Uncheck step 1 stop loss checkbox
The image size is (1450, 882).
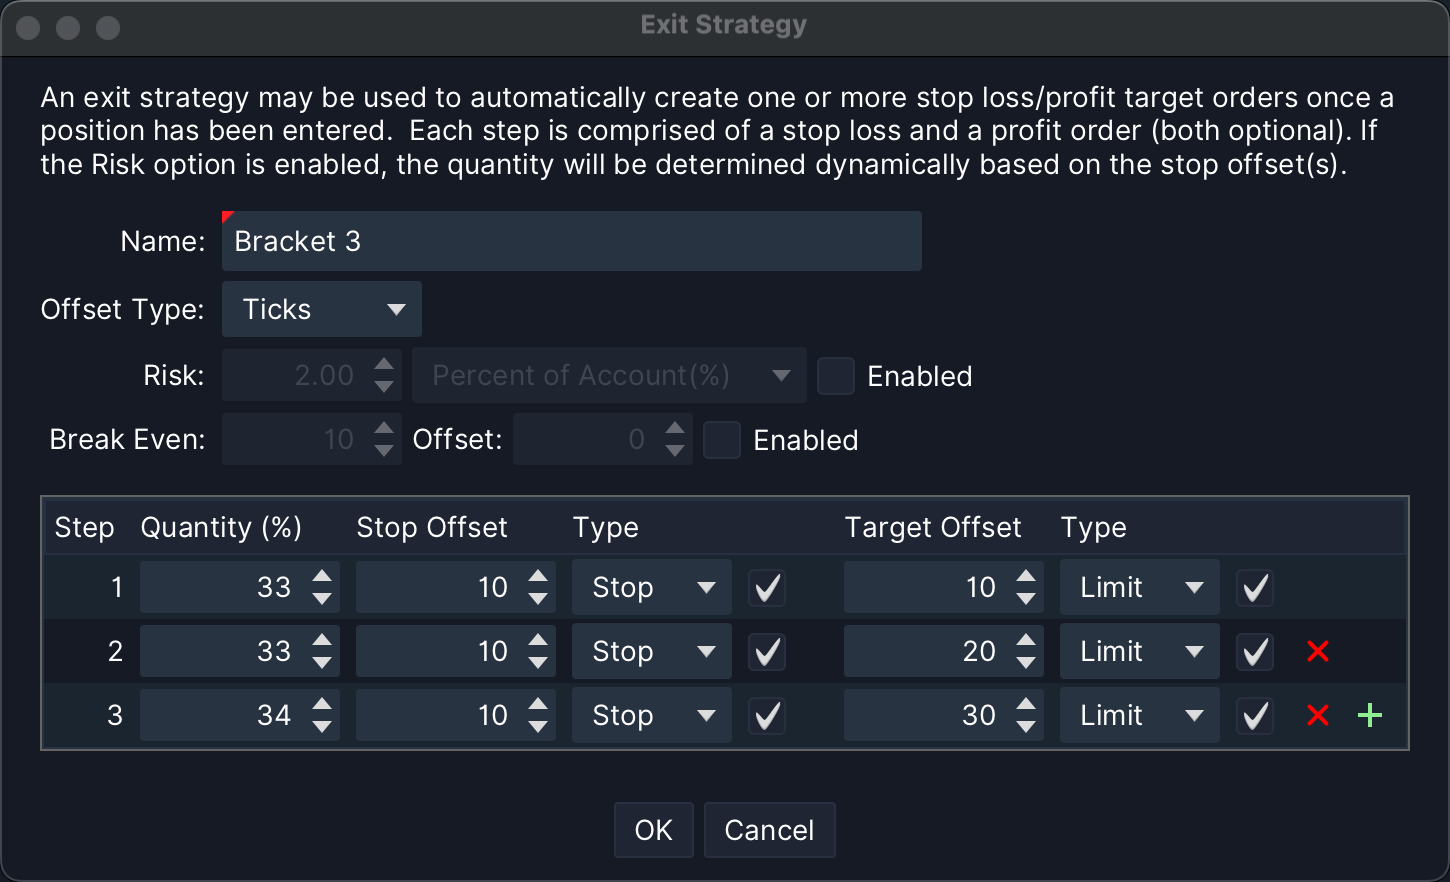767,588
